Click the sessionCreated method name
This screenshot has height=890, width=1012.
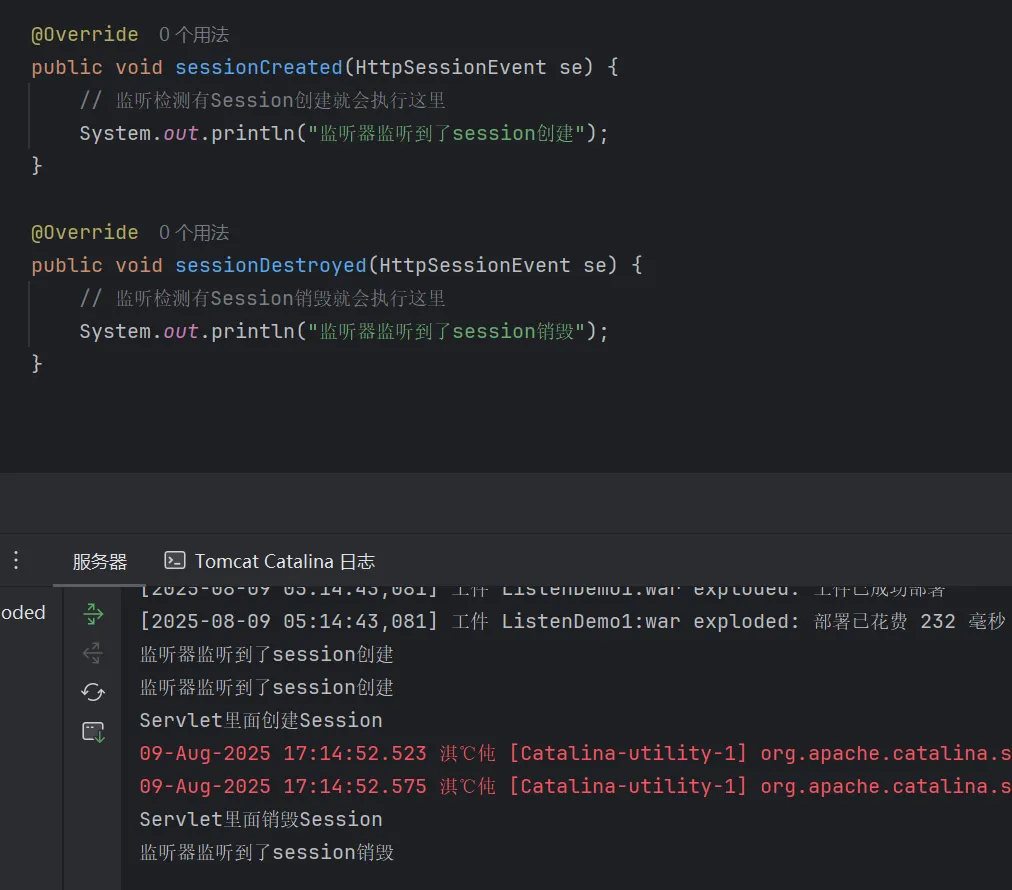tap(259, 68)
